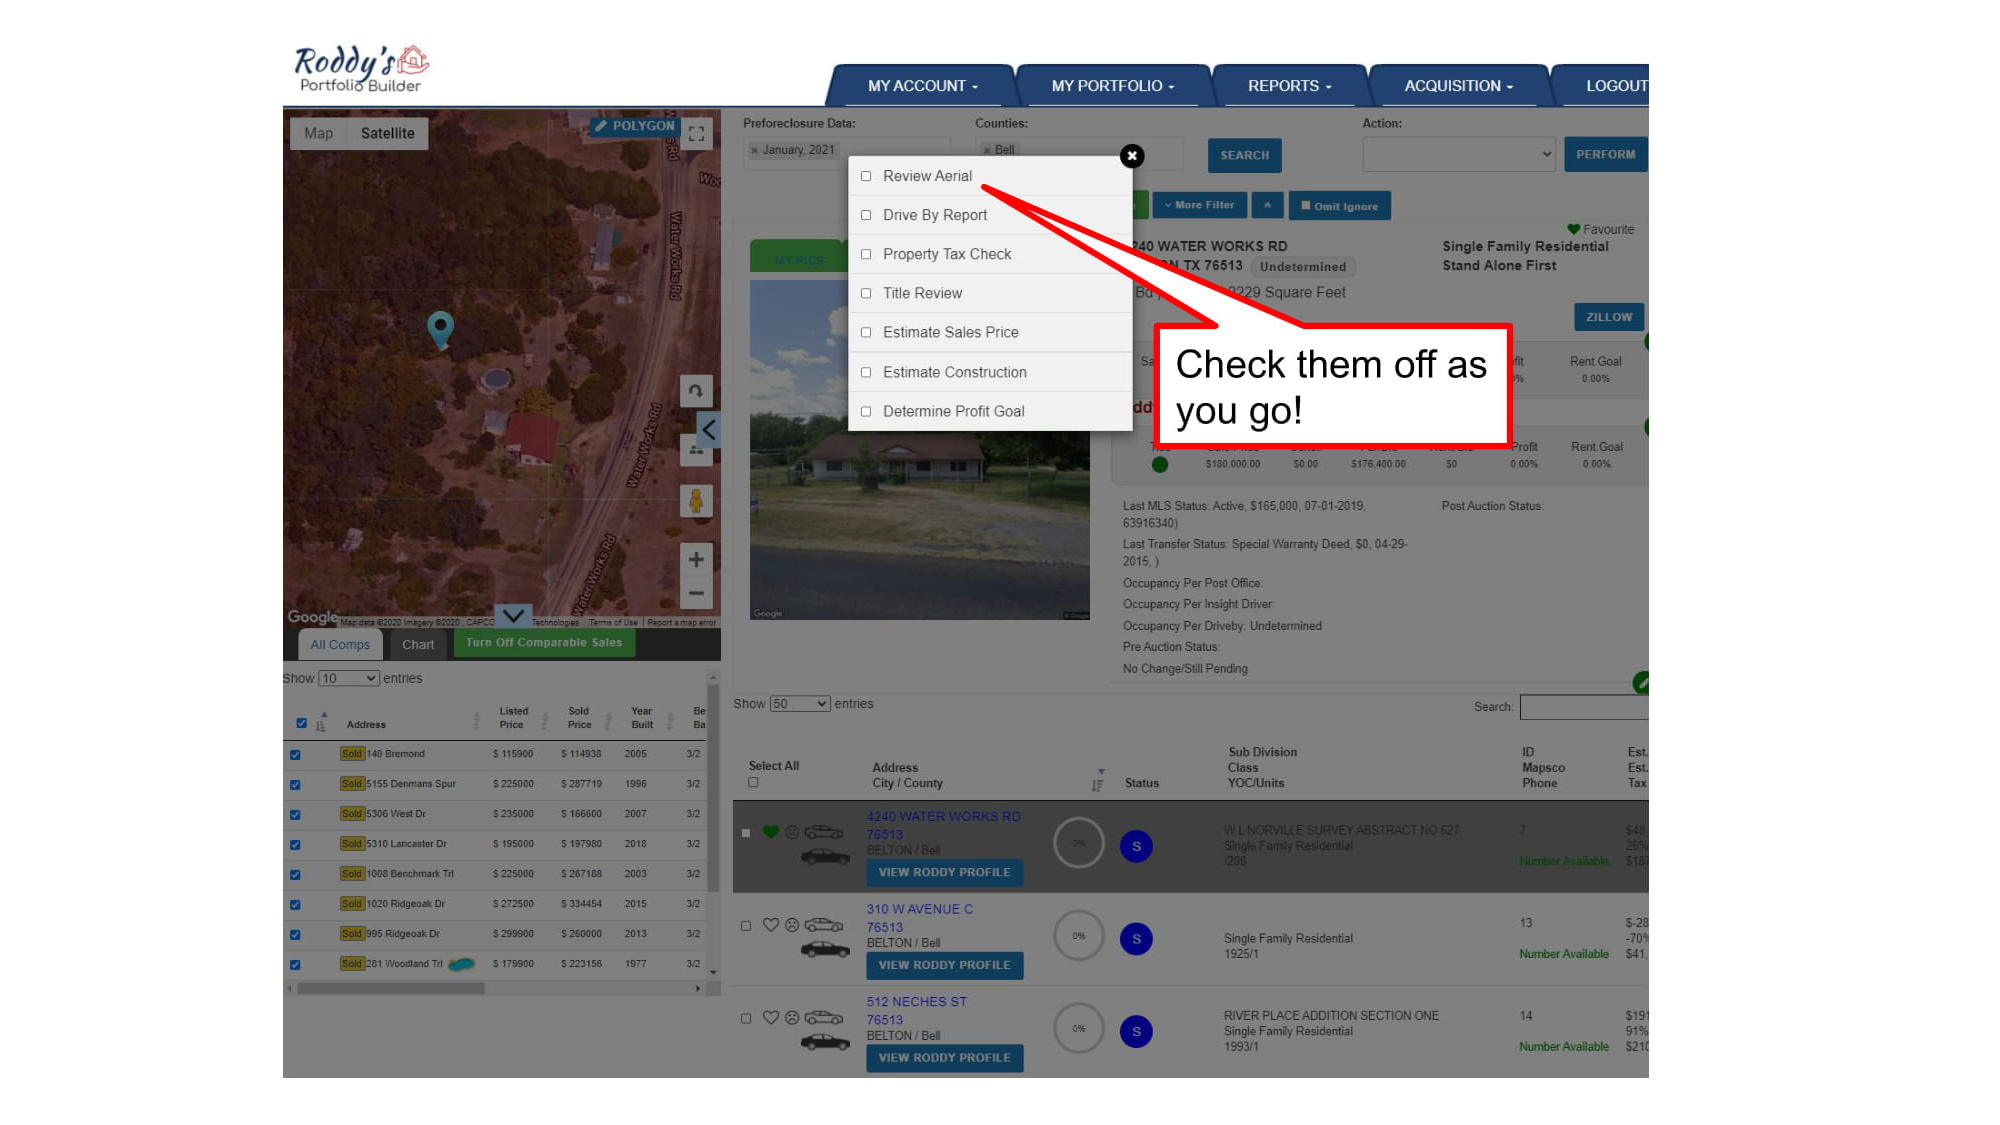Click the ZILLOW button
The image size is (2000, 1125).
[x=1608, y=317]
